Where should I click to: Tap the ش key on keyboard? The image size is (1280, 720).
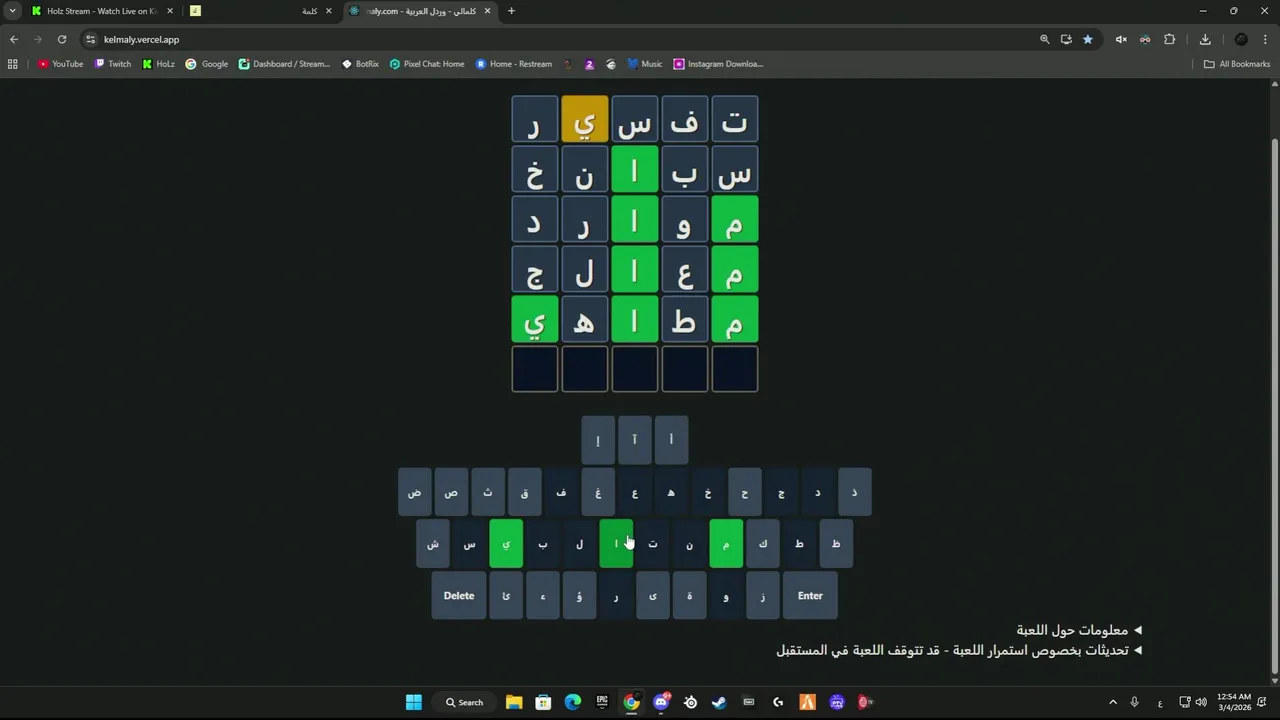[433, 544]
